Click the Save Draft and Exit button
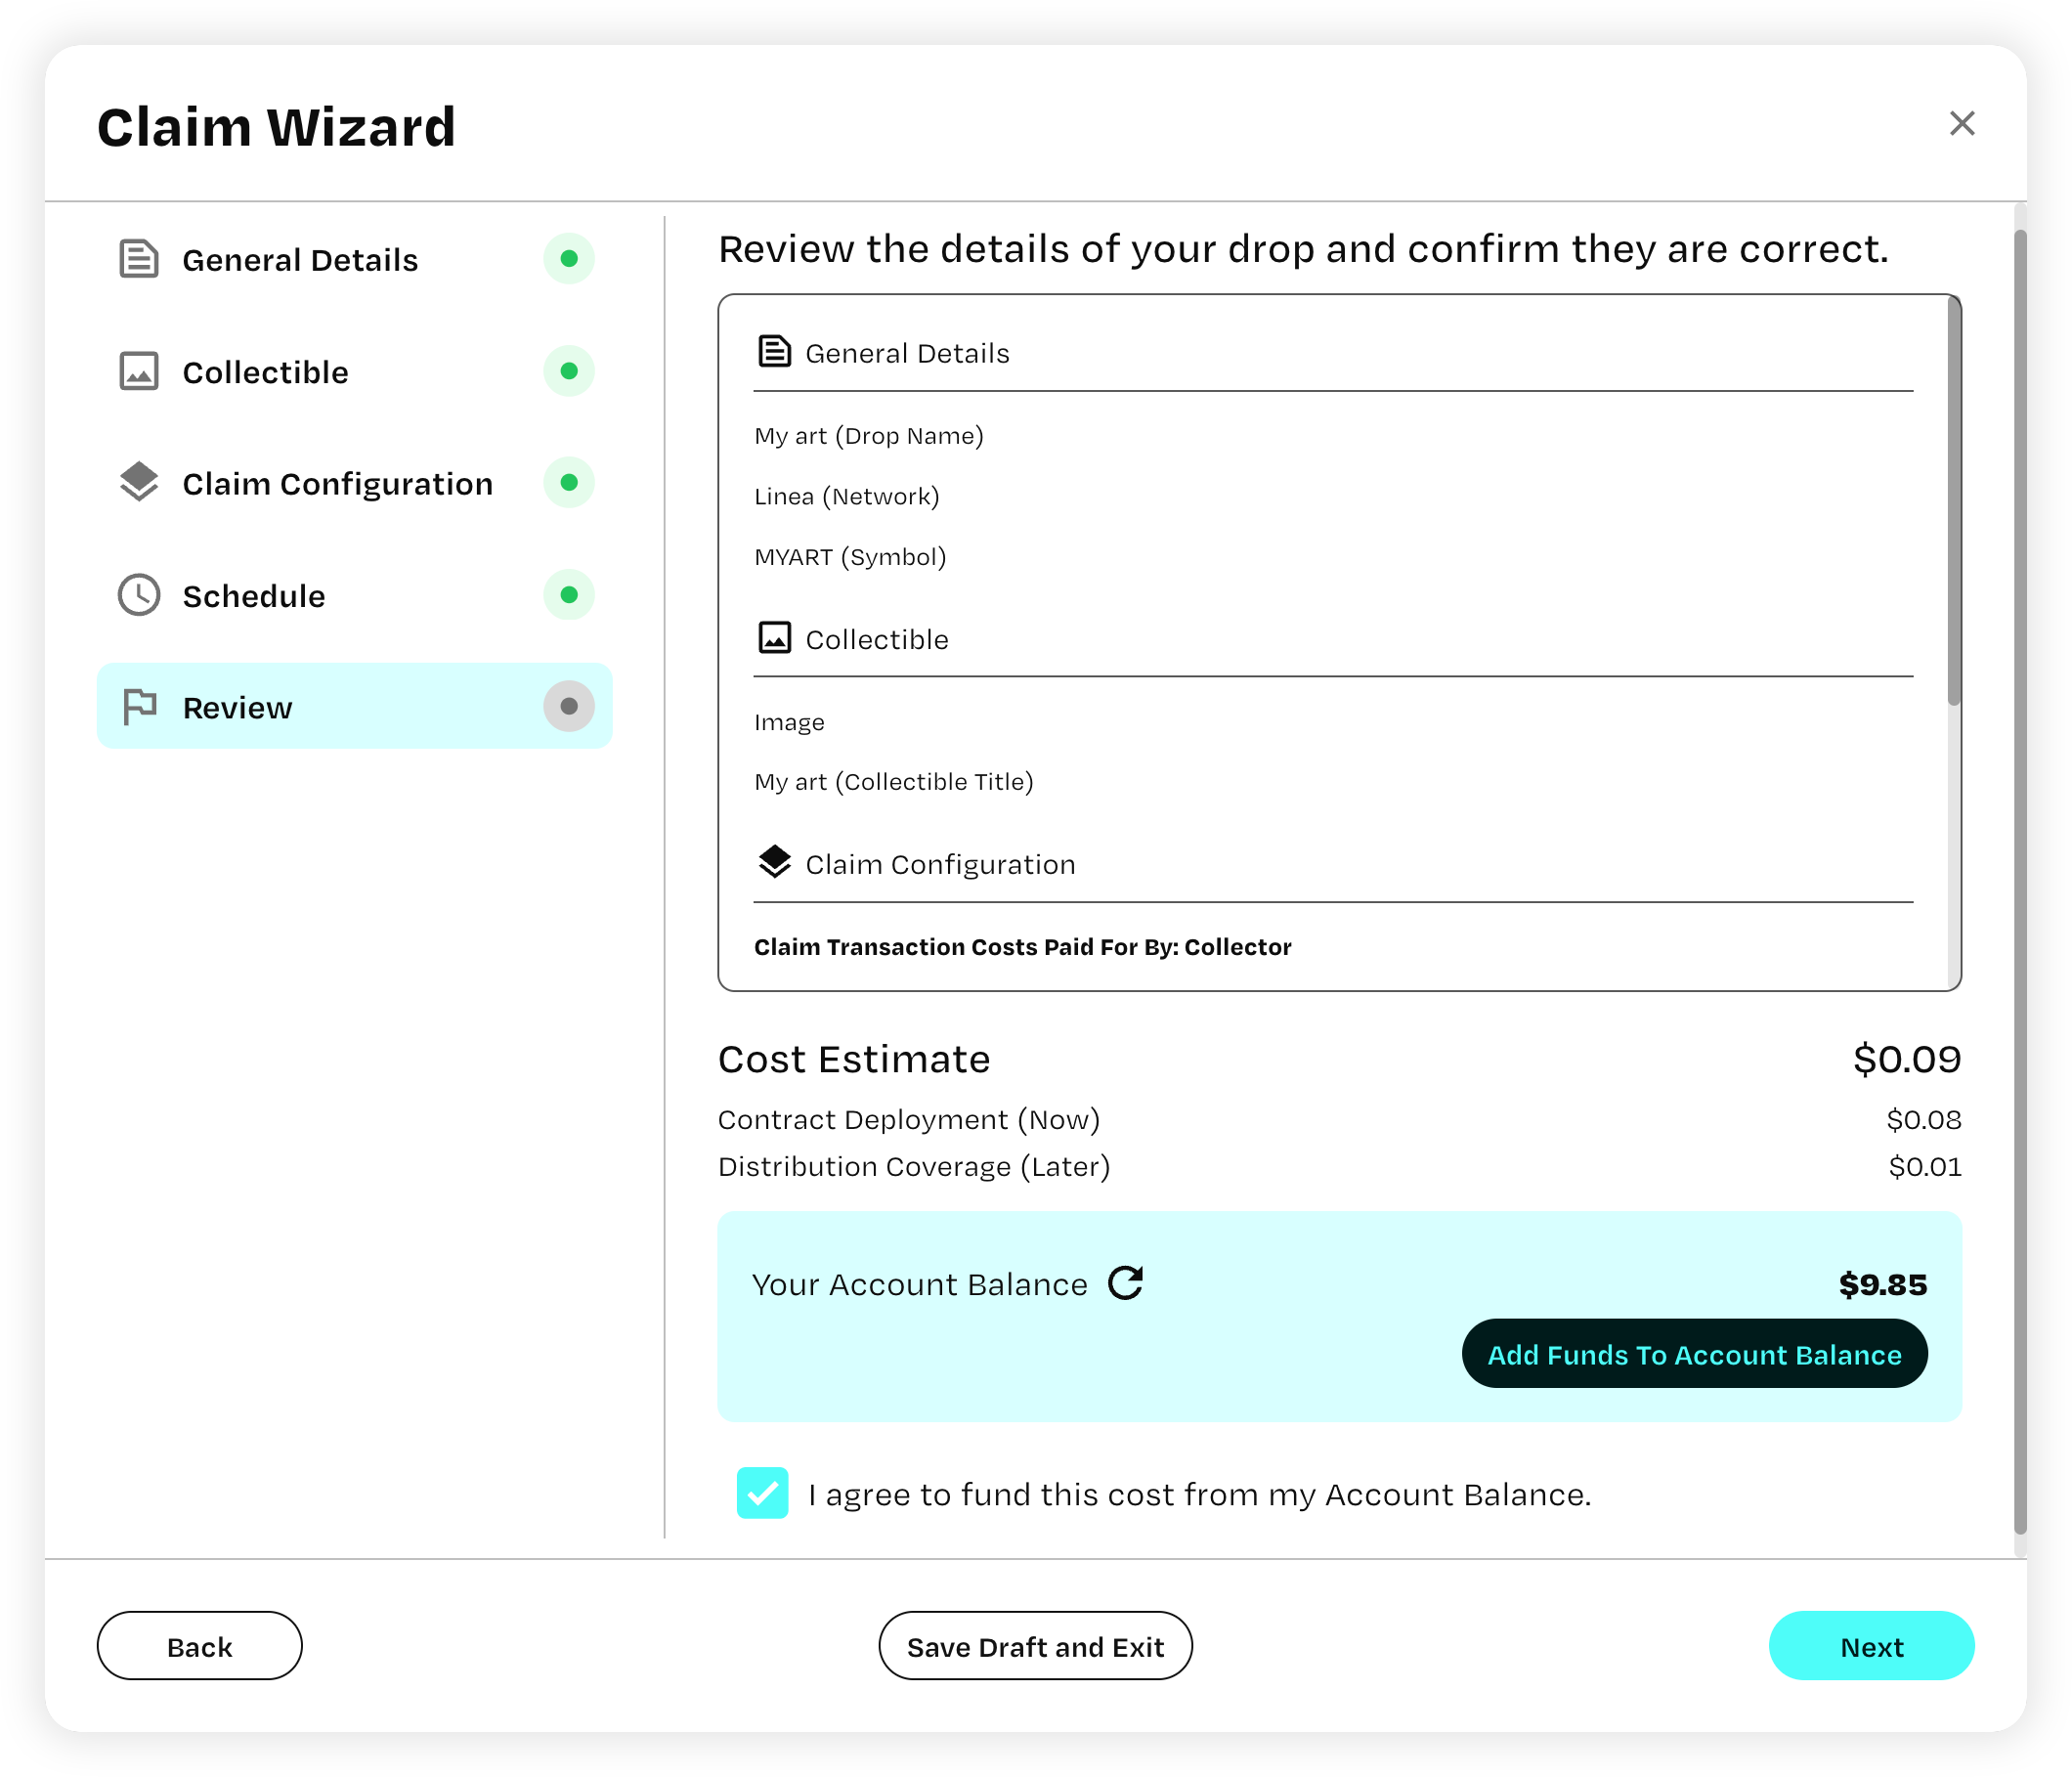Image resolution: width=2072 pixels, height=1777 pixels. 1034,1645
